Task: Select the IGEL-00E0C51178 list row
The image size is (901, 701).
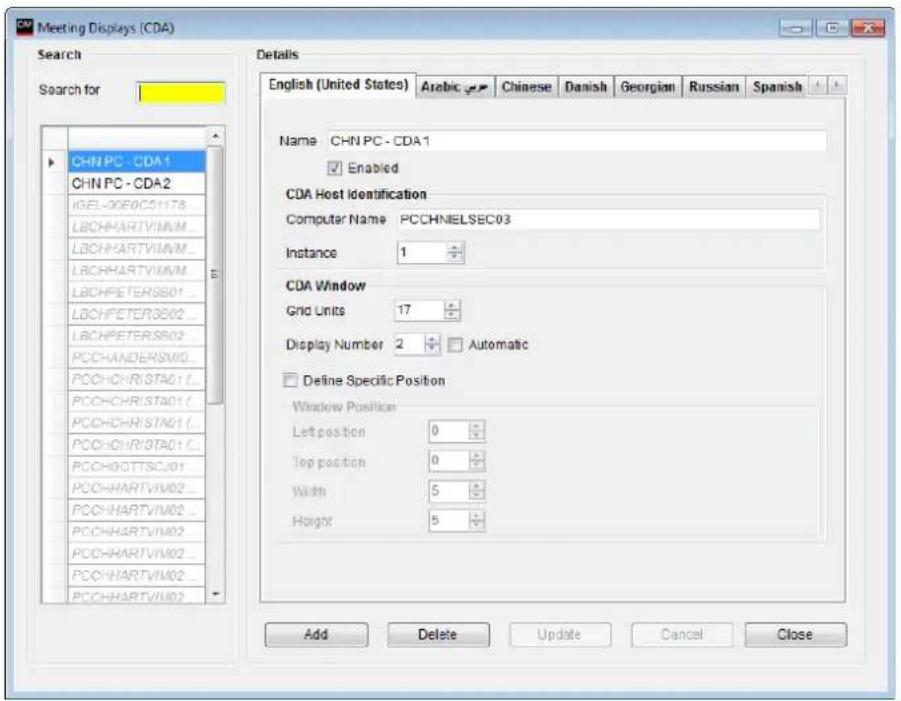Action: (x=136, y=205)
